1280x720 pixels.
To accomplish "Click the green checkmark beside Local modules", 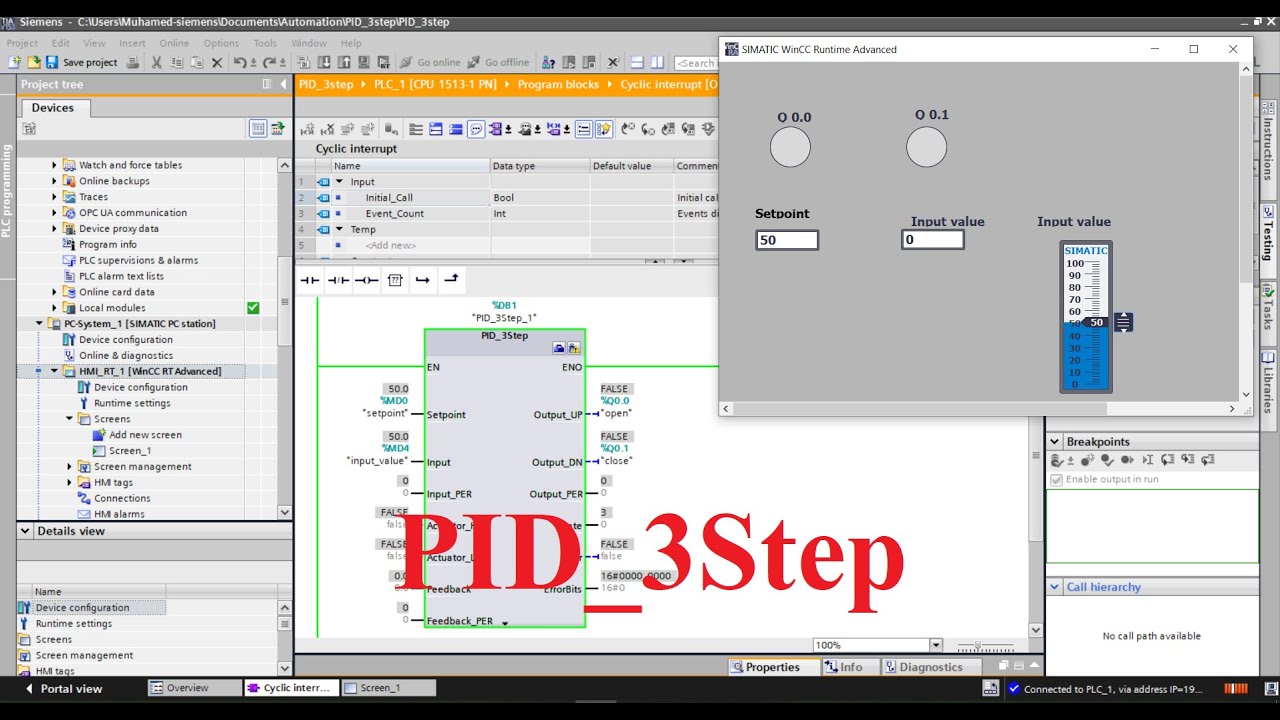I will coord(253,308).
